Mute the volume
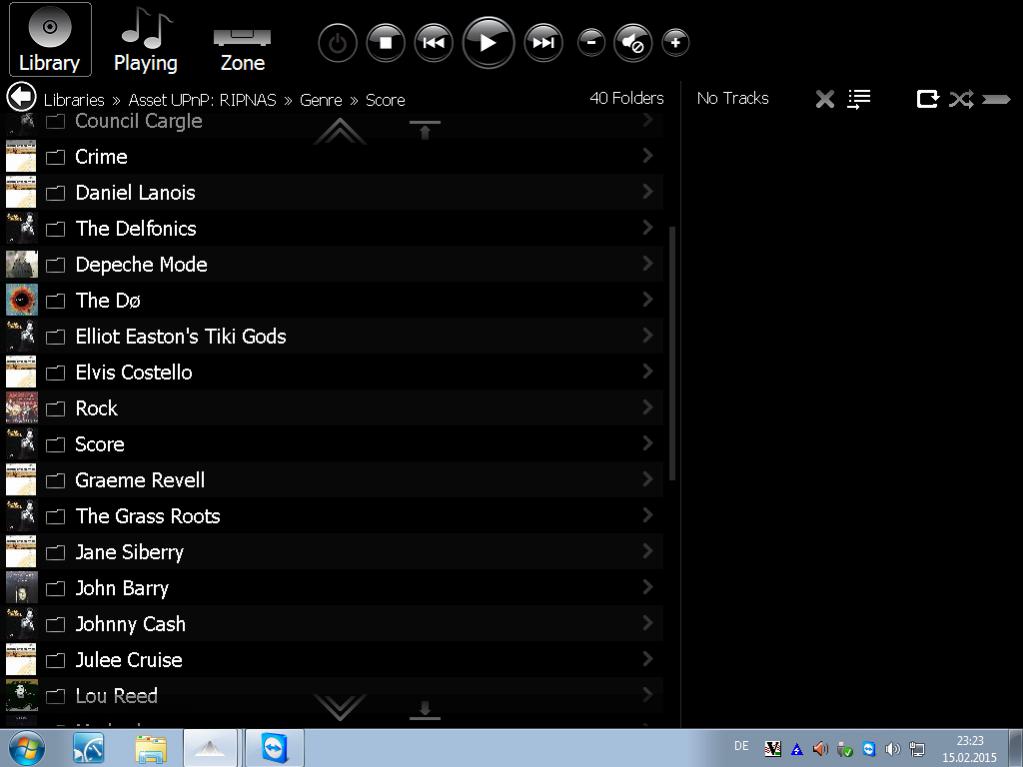Viewport: 1023px width, 767px height. point(632,43)
